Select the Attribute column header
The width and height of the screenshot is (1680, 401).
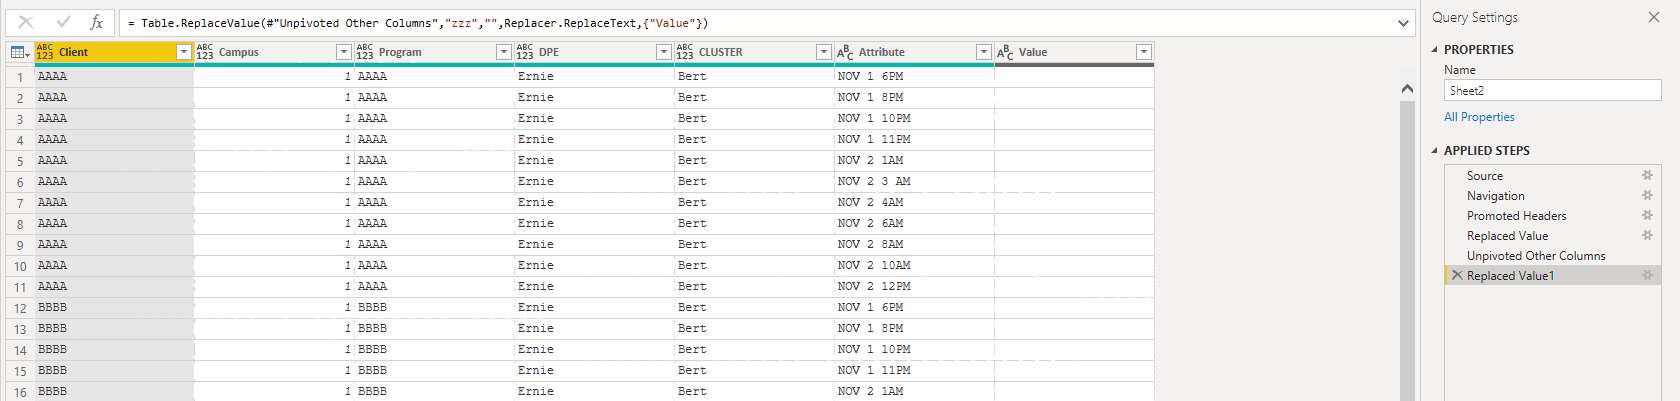[x=914, y=52]
